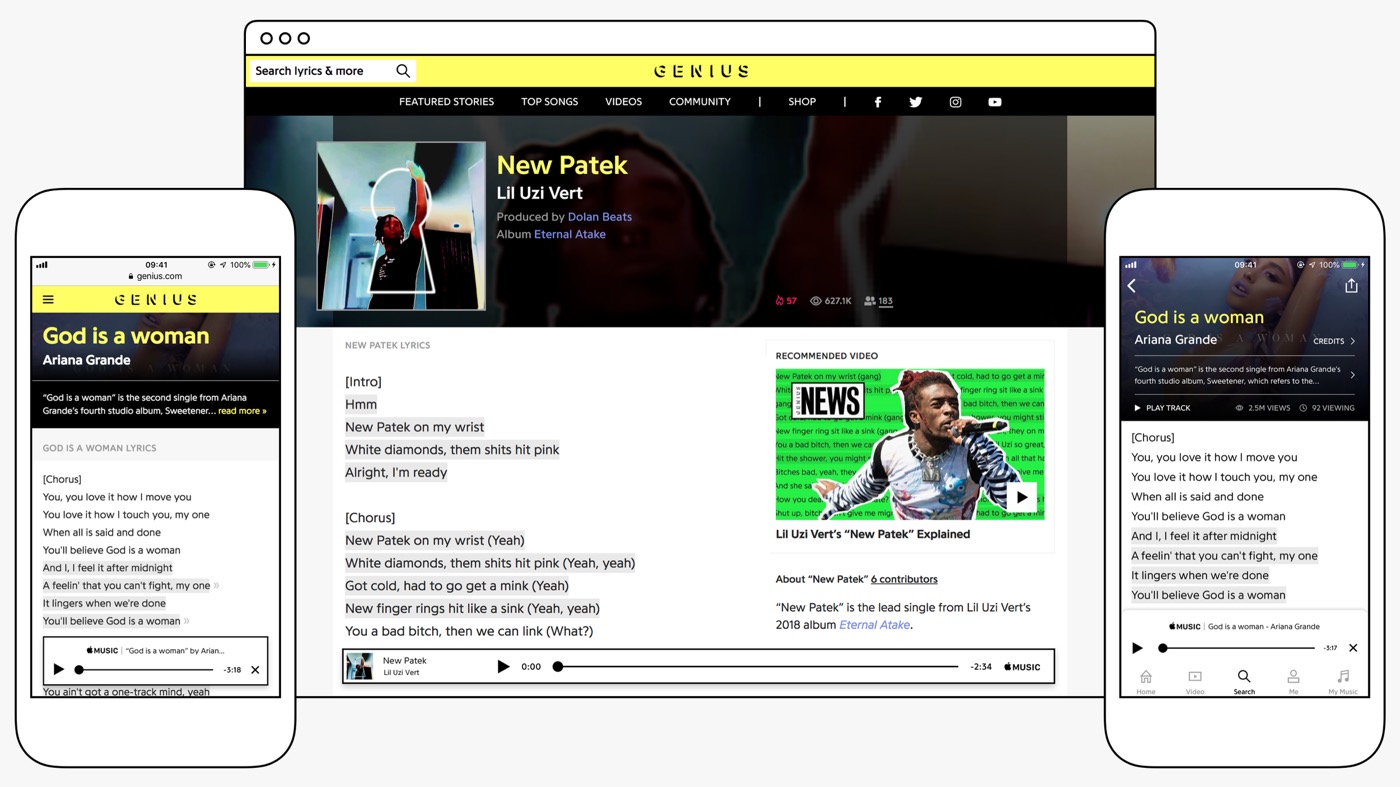1400x787 pixels.
Task: Click the fire icon showing 57
Action: [x=780, y=301]
